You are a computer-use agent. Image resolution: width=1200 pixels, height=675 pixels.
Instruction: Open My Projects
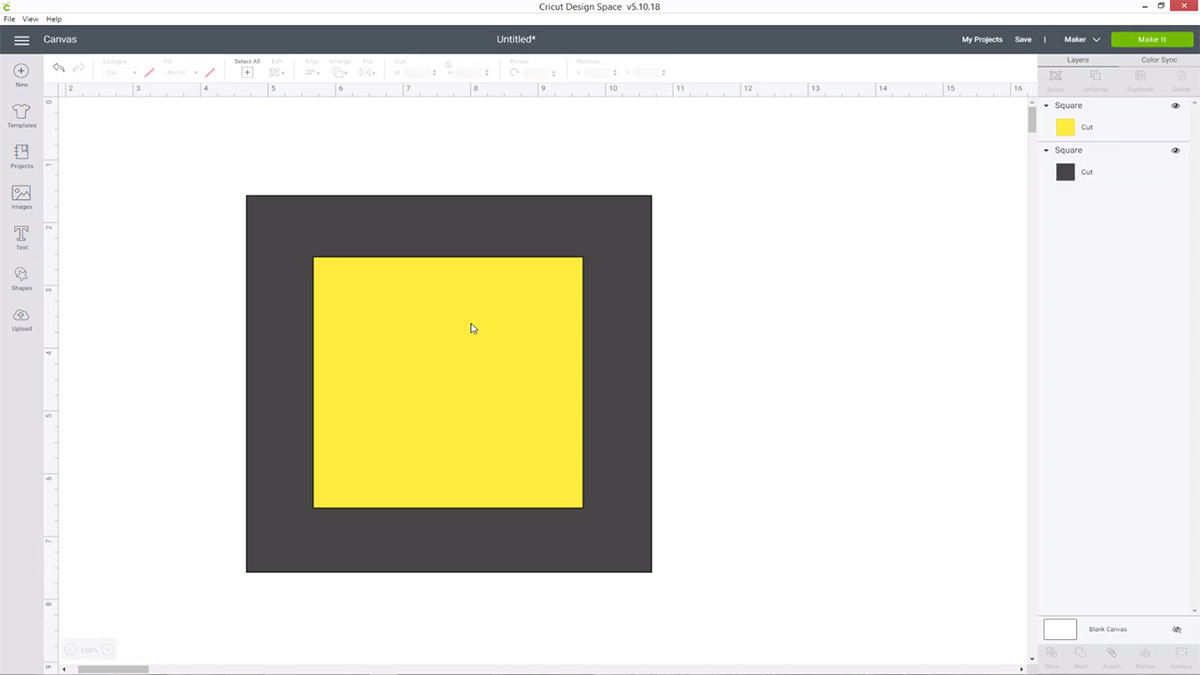981,39
